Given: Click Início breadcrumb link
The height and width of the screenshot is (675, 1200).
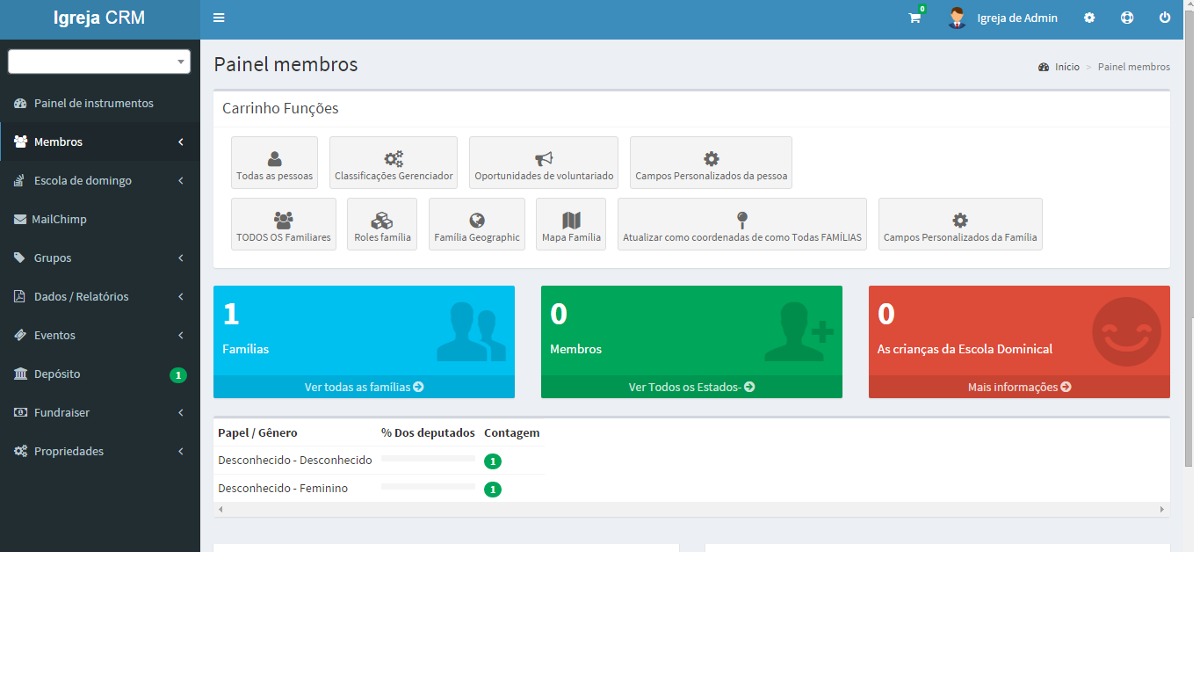Looking at the screenshot, I should point(1066,67).
